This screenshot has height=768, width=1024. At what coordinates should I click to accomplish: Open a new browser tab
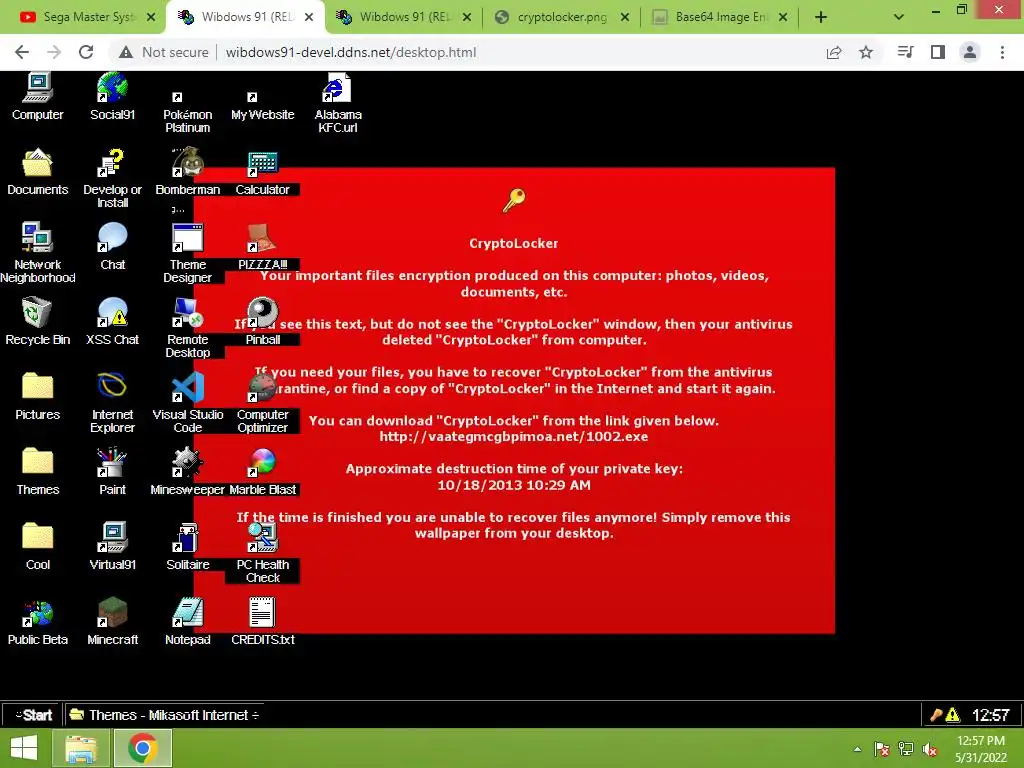tap(821, 17)
